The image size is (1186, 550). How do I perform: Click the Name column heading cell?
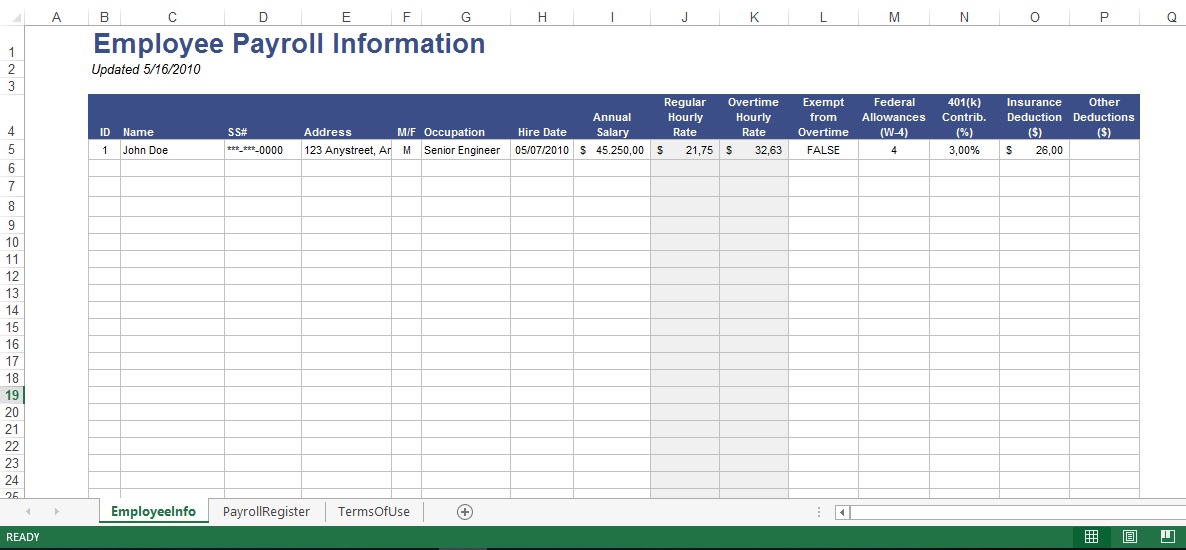click(x=172, y=117)
